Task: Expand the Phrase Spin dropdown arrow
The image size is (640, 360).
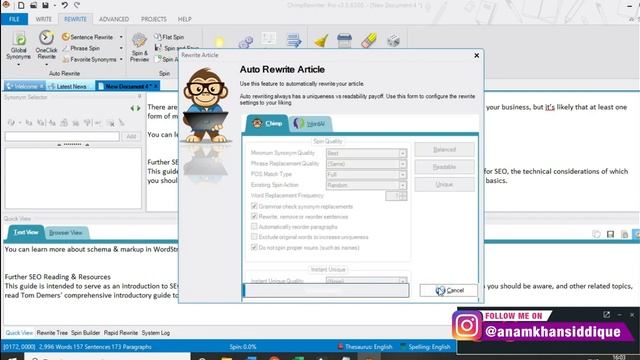Action: click(x=121, y=48)
